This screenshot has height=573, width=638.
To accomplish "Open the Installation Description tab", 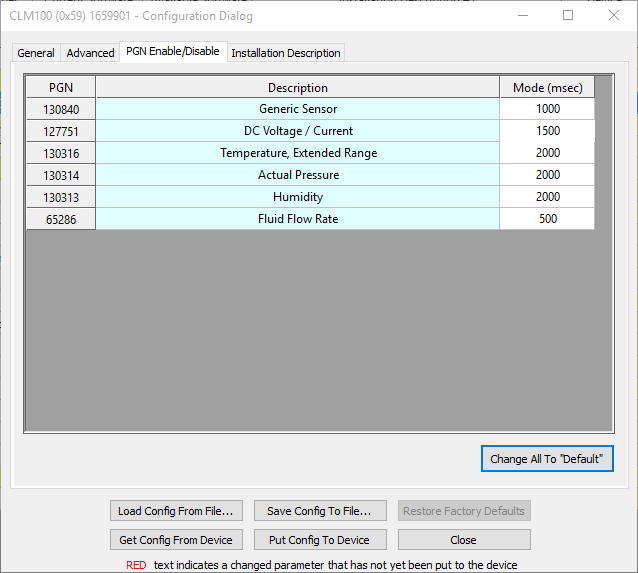I will point(286,53).
